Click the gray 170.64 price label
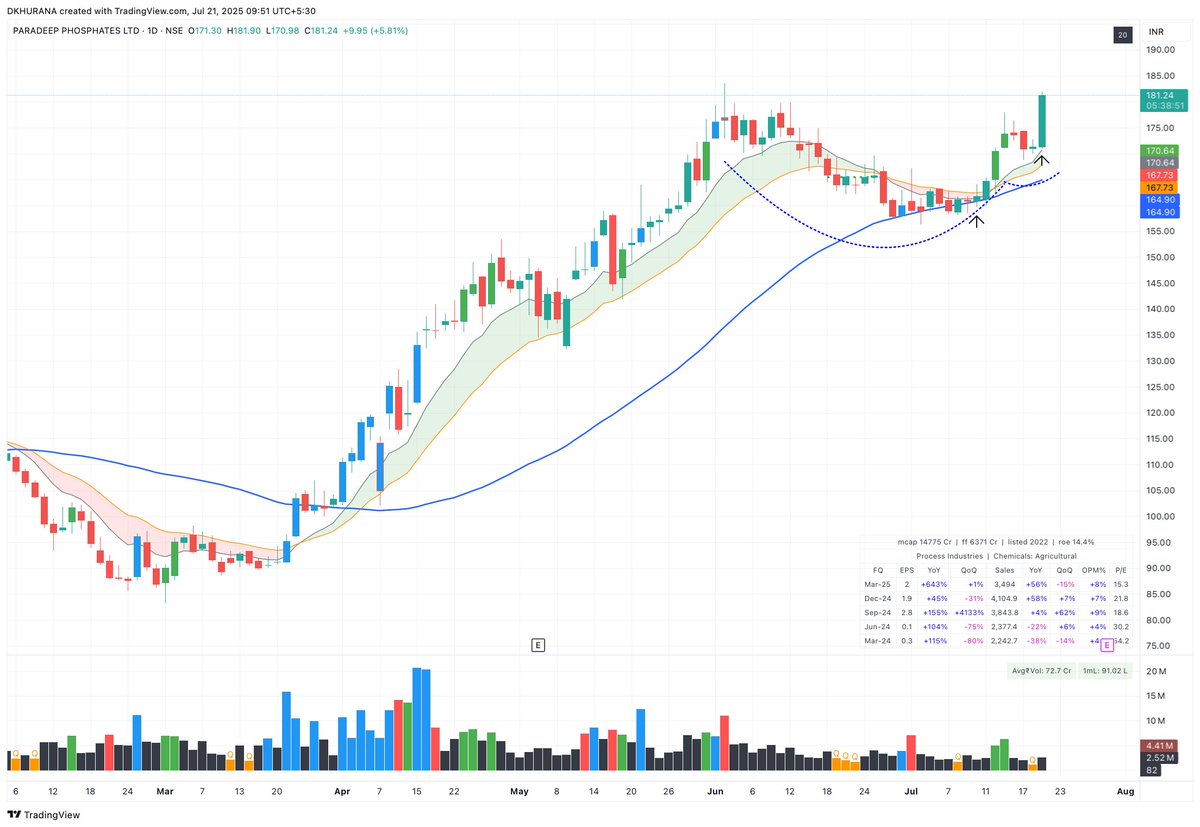 pos(1159,163)
